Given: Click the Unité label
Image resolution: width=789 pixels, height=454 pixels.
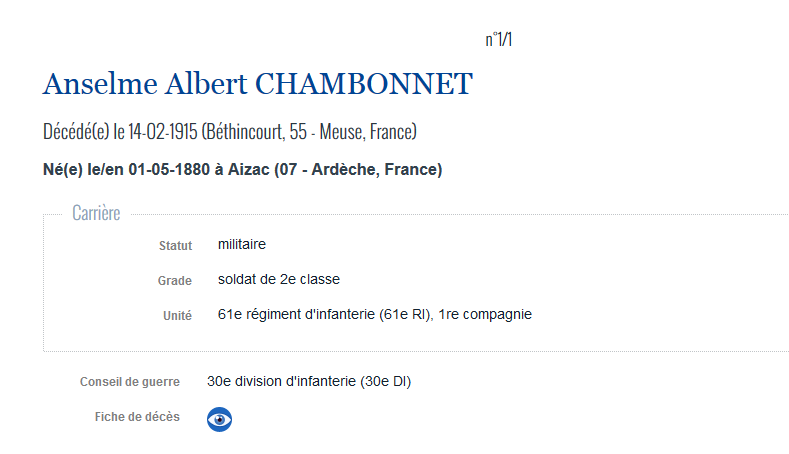Looking at the screenshot, I should (178, 316).
